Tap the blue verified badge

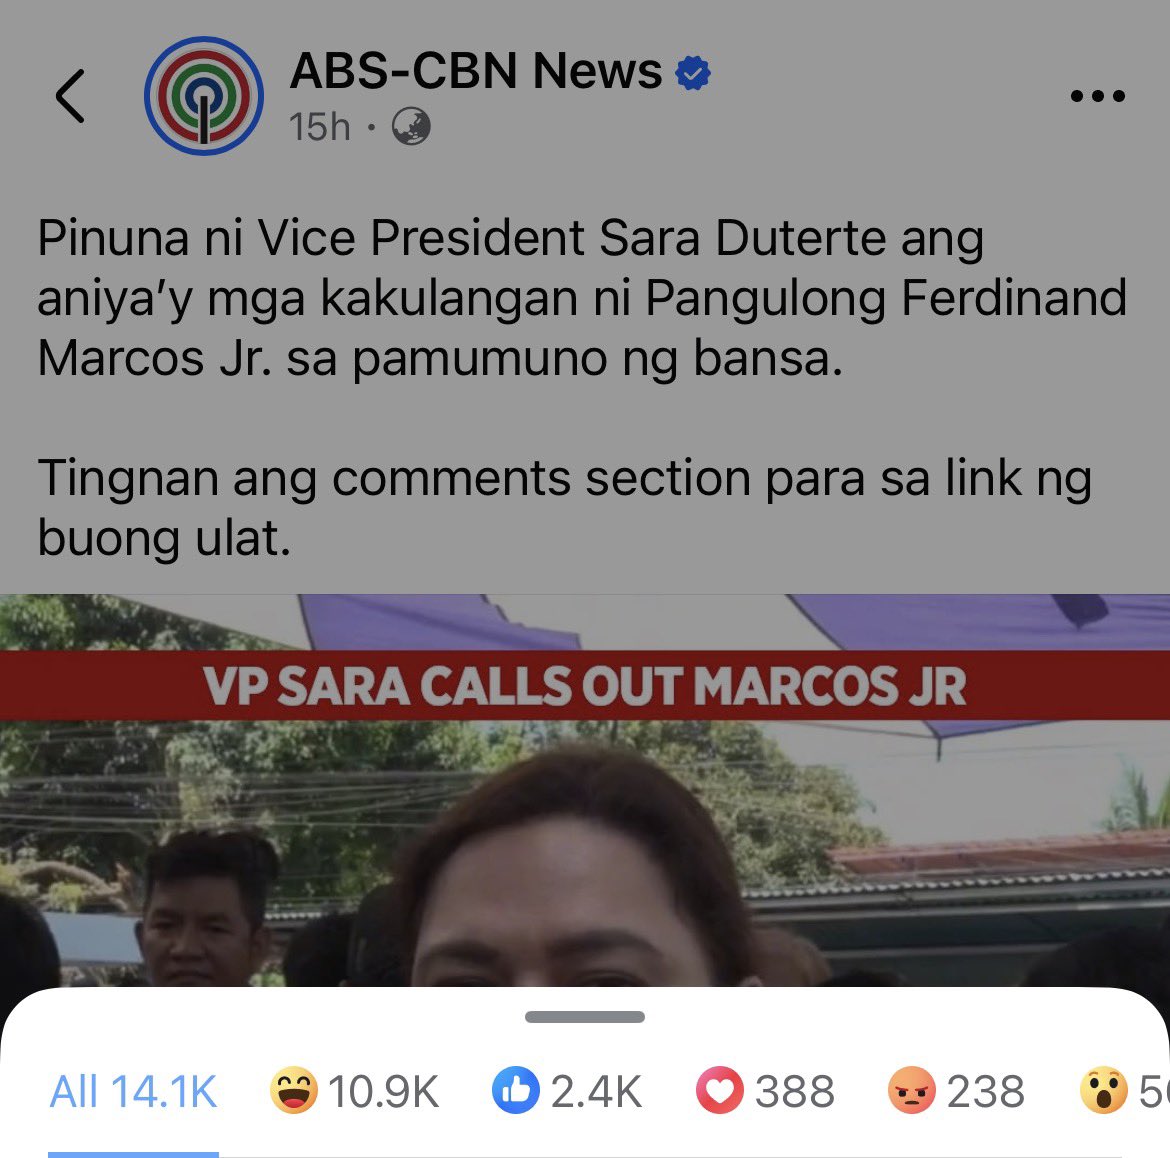coord(692,72)
